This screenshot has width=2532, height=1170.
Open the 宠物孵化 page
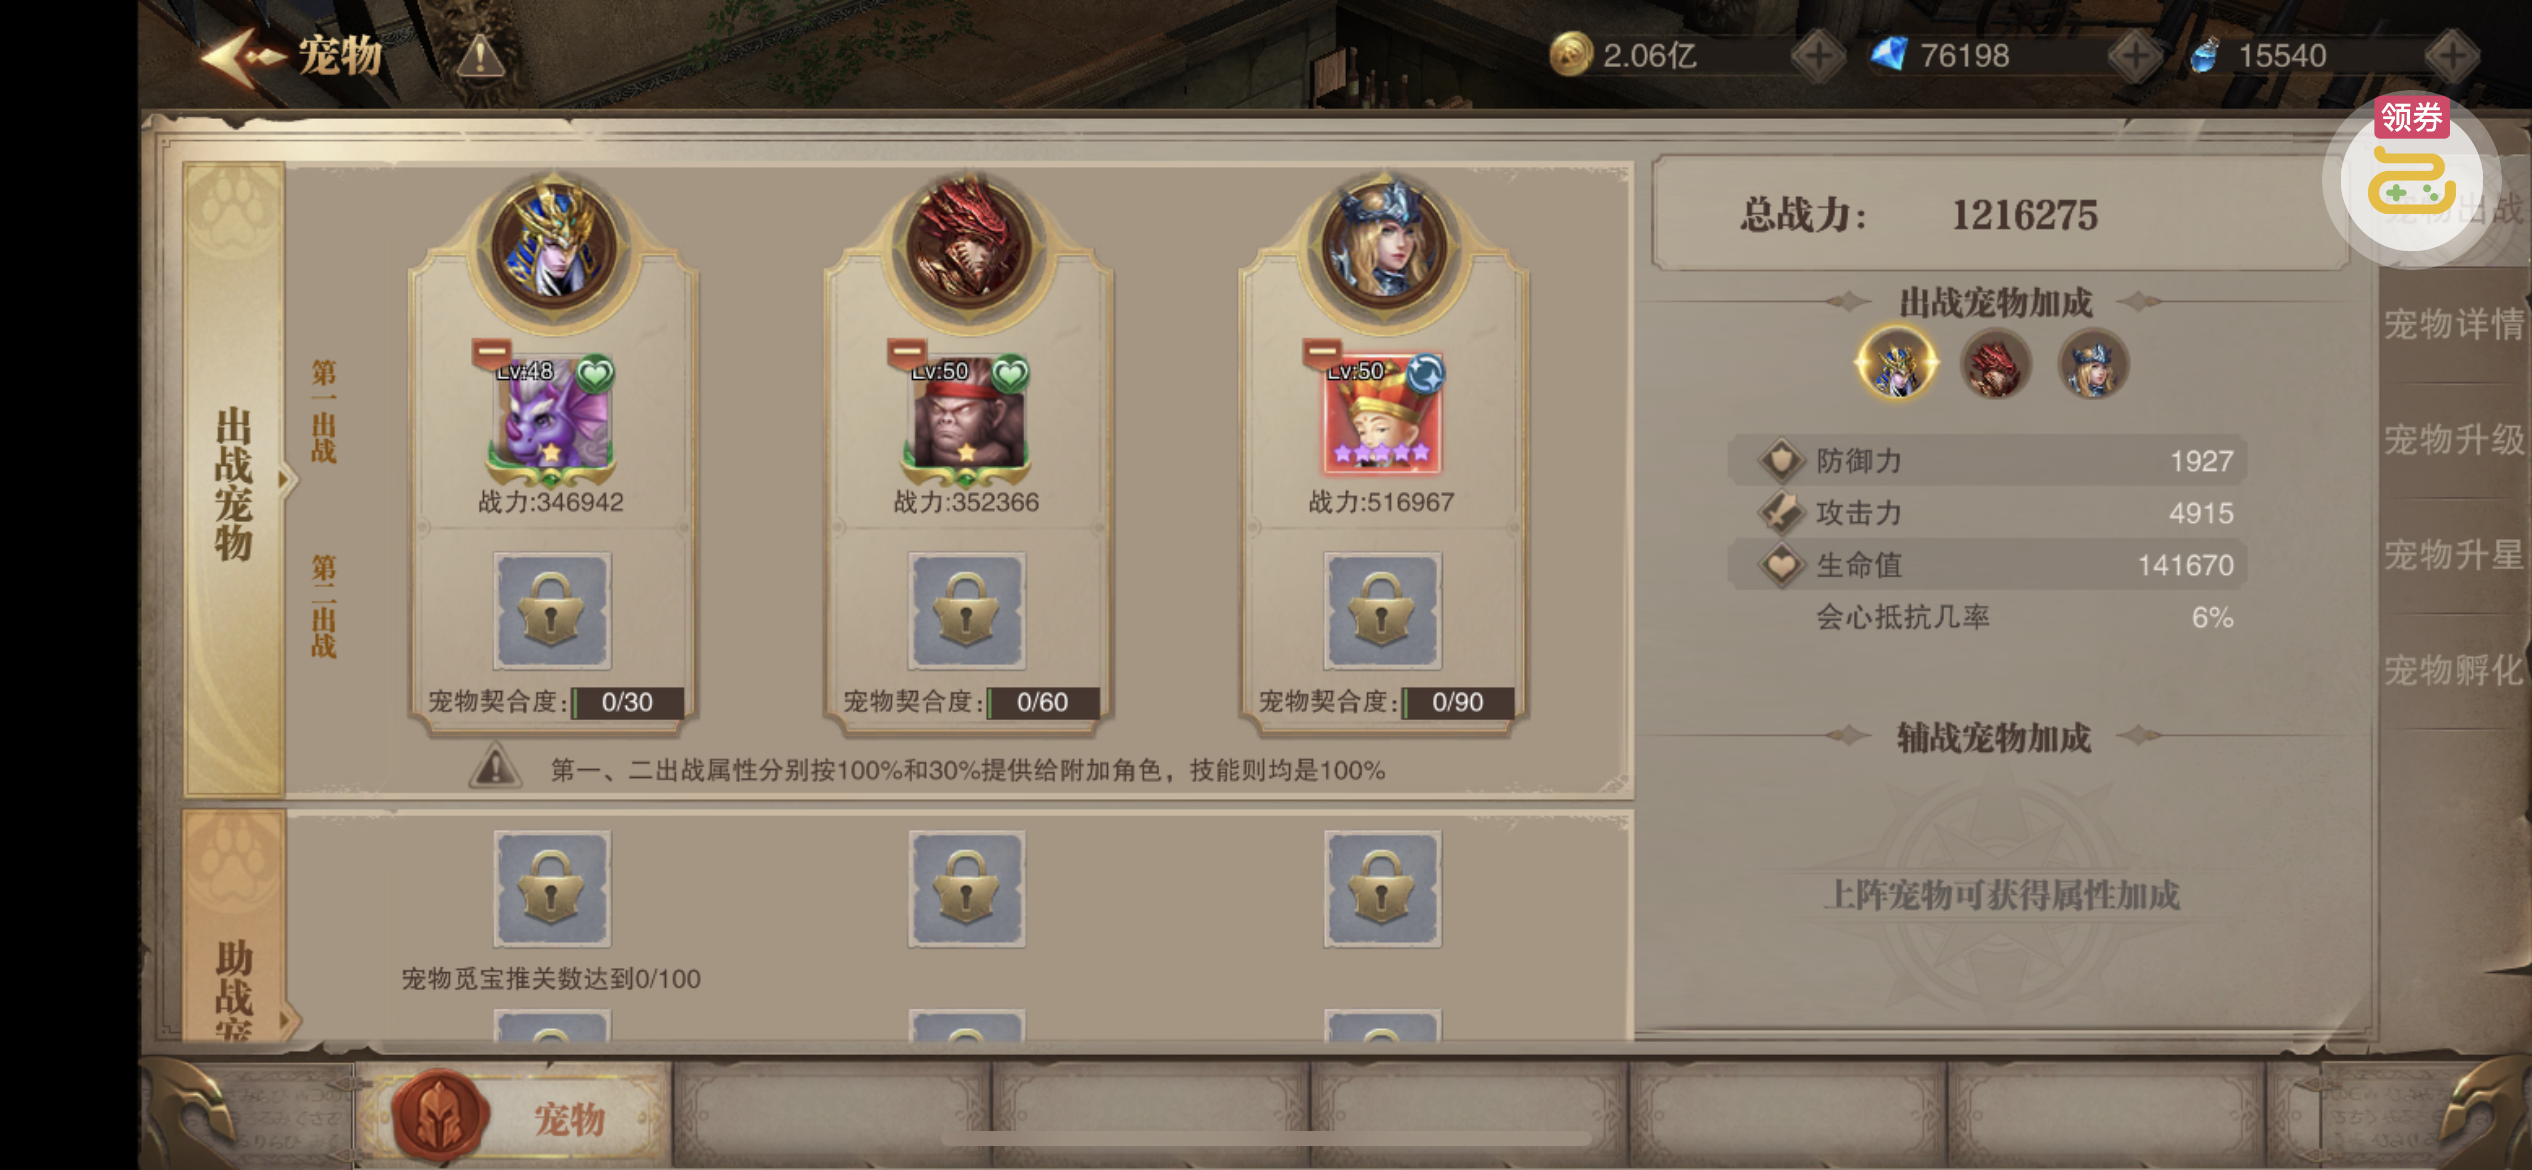pyautogui.click(x=2454, y=670)
